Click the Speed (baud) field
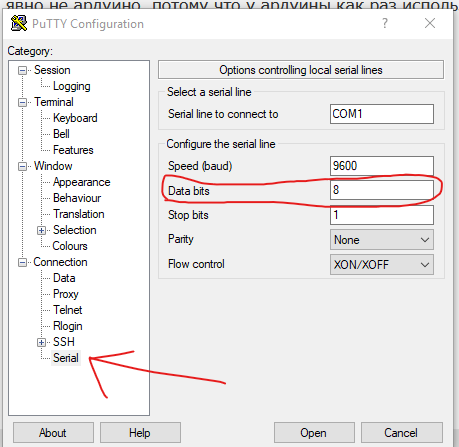 [382, 166]
